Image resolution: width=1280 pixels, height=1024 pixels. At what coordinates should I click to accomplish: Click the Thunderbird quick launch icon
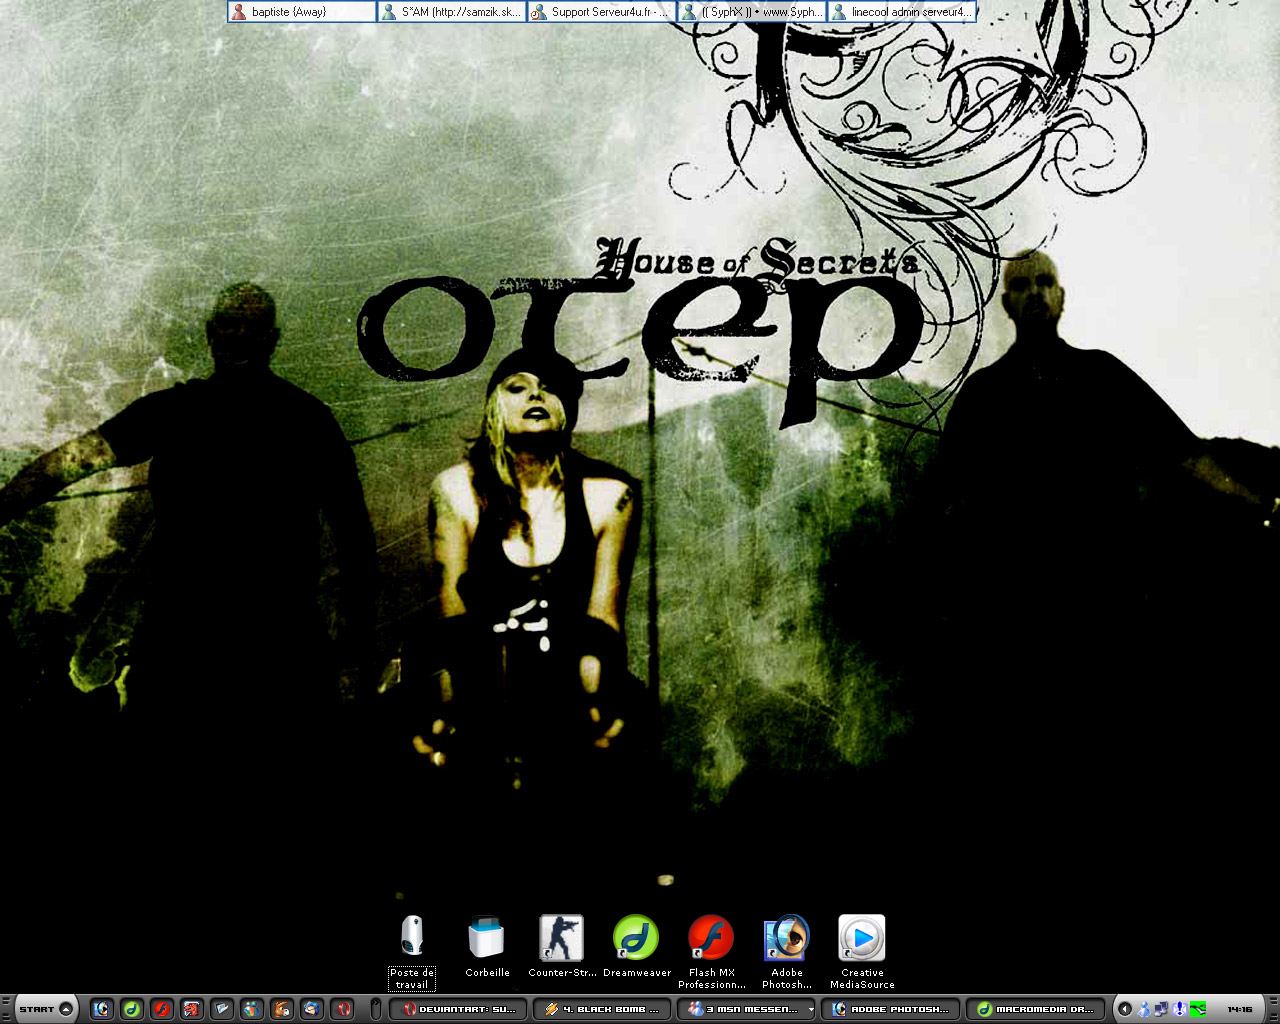[312, 1009]
